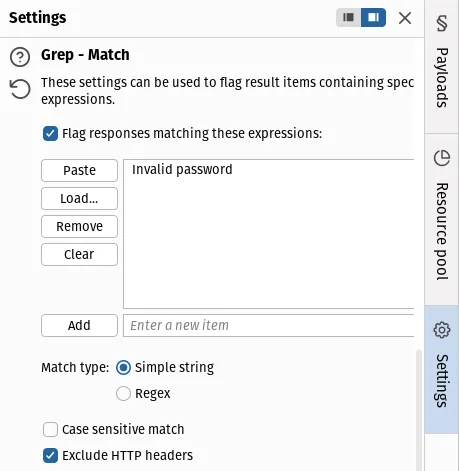Image resolution: width=459 pixels, height=471 pixels.
Task: Toggle Flag responses matching these expressions
Action: (50, 133)
